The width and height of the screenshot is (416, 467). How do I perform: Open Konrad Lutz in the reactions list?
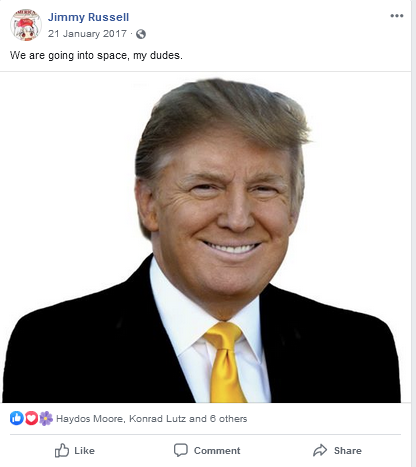158,419
